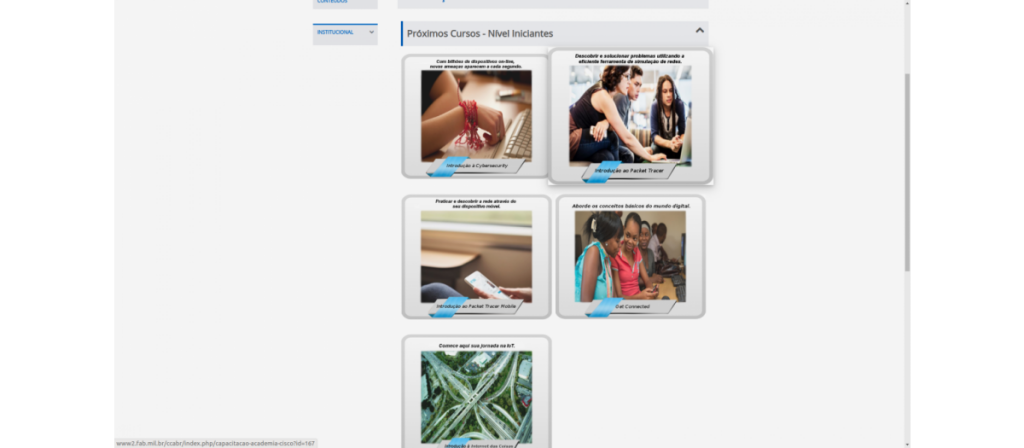Click 'Aborde os conceitos básicos do mundo digital.'
Screen dimensions: 1024x448
631,206
